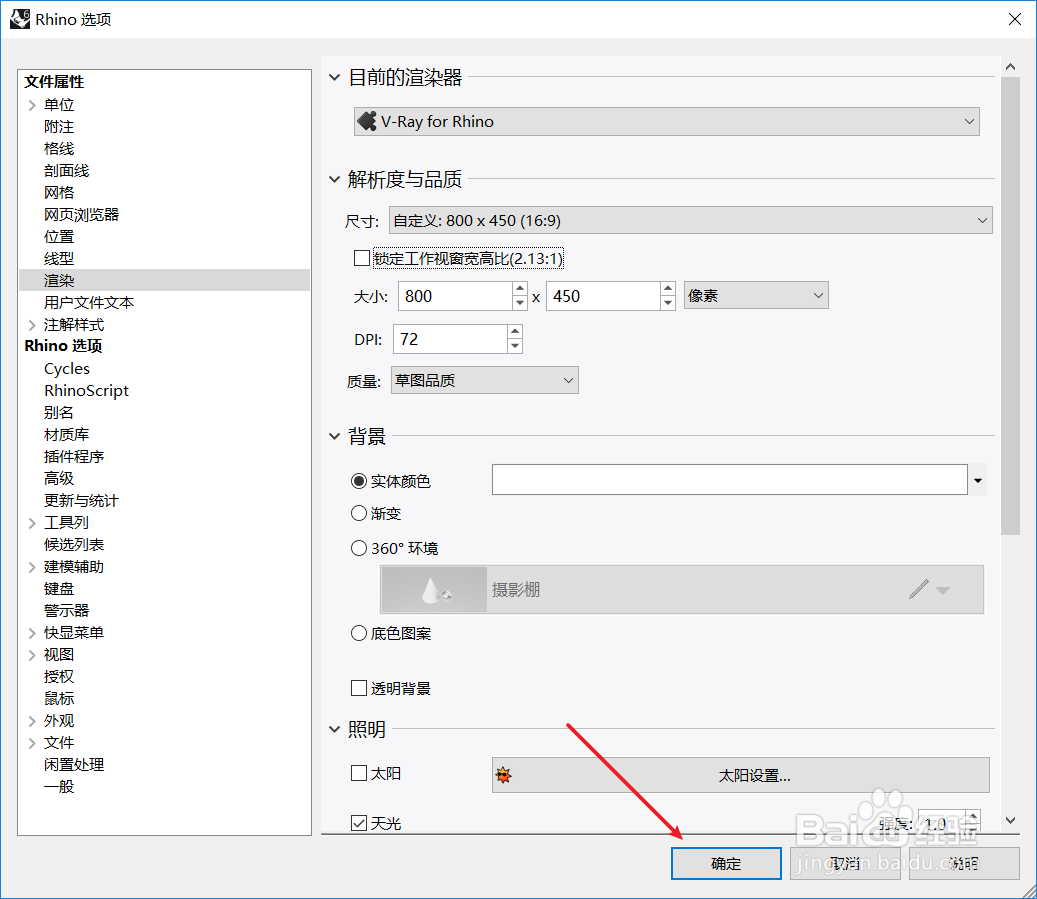This screenshot has width=1037, height=899.
Task: Select 剖面线 in the options tree
Action: pyautogui.click(x=66, y=171)
